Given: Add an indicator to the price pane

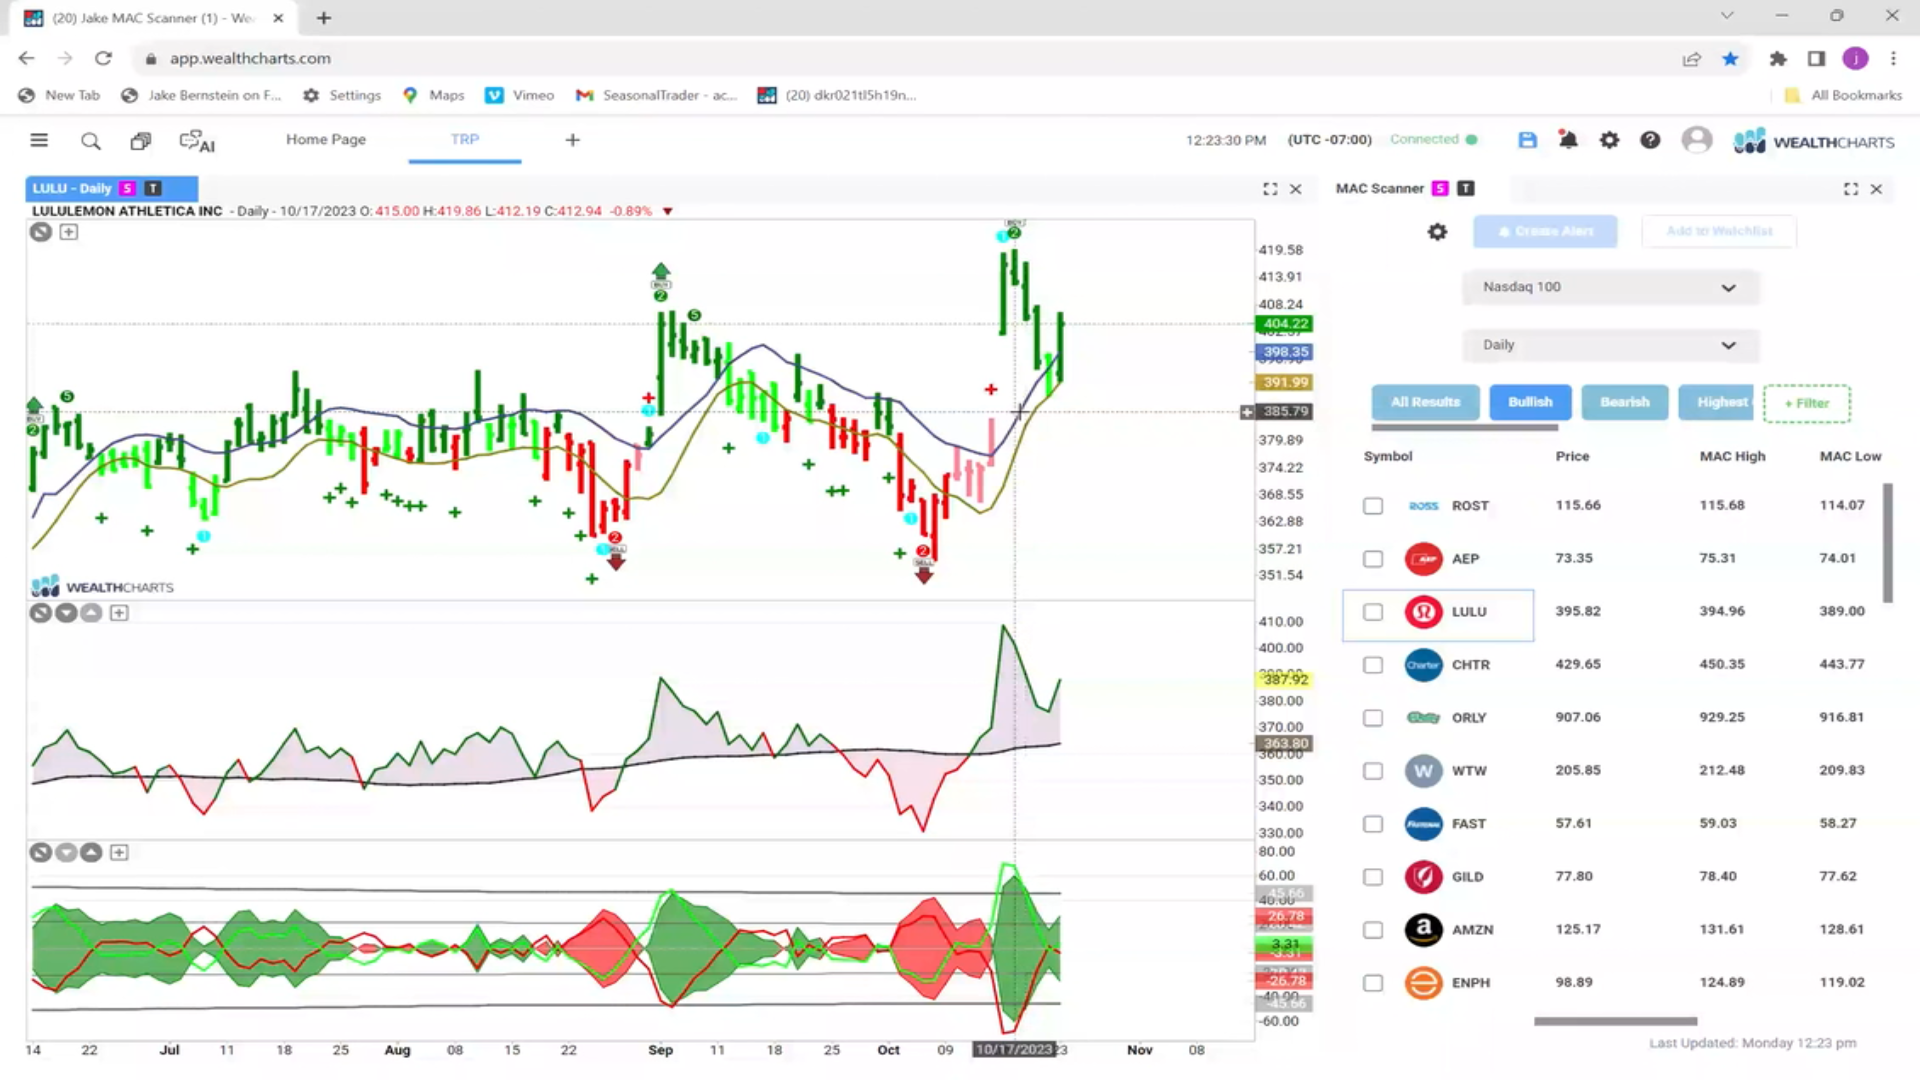Looking at the screenshot, I should (69, 232).
